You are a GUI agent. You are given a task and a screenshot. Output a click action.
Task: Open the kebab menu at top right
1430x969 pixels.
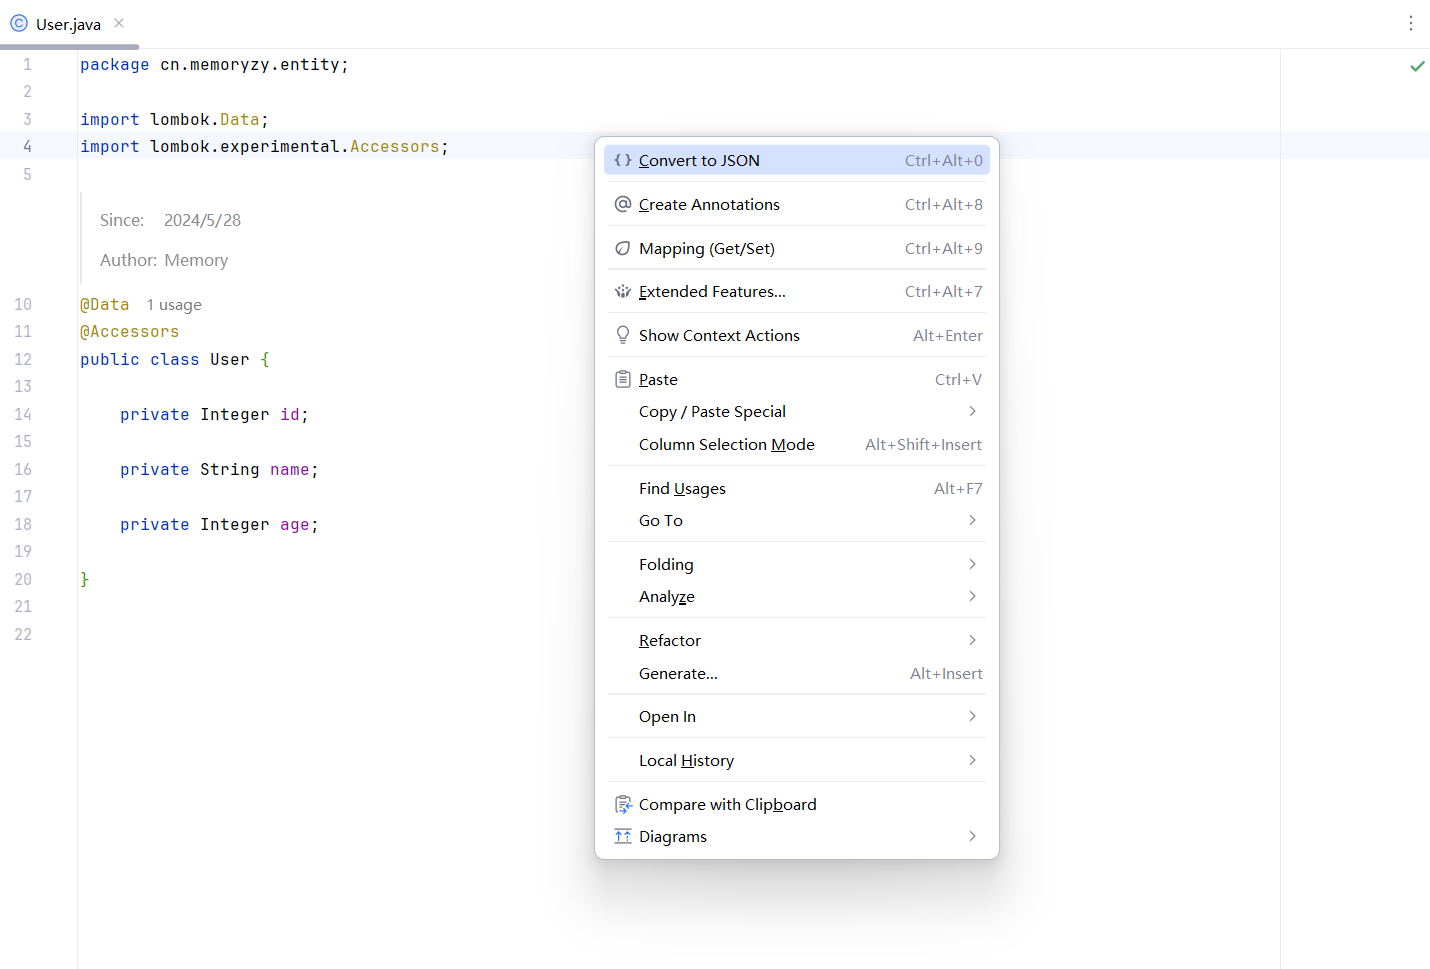pyautogui.click(x=1411, y=22)
